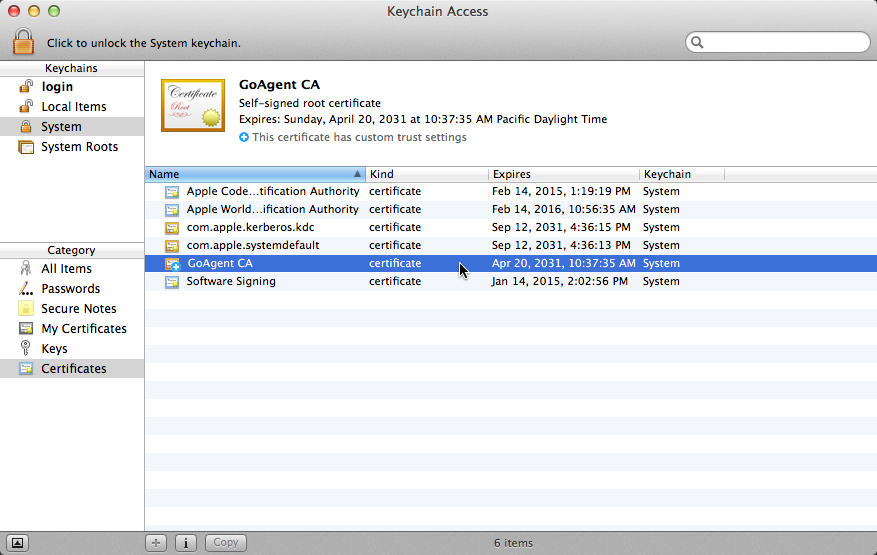
Task: Select the Passwords category
Action: [x=72, y=289]
